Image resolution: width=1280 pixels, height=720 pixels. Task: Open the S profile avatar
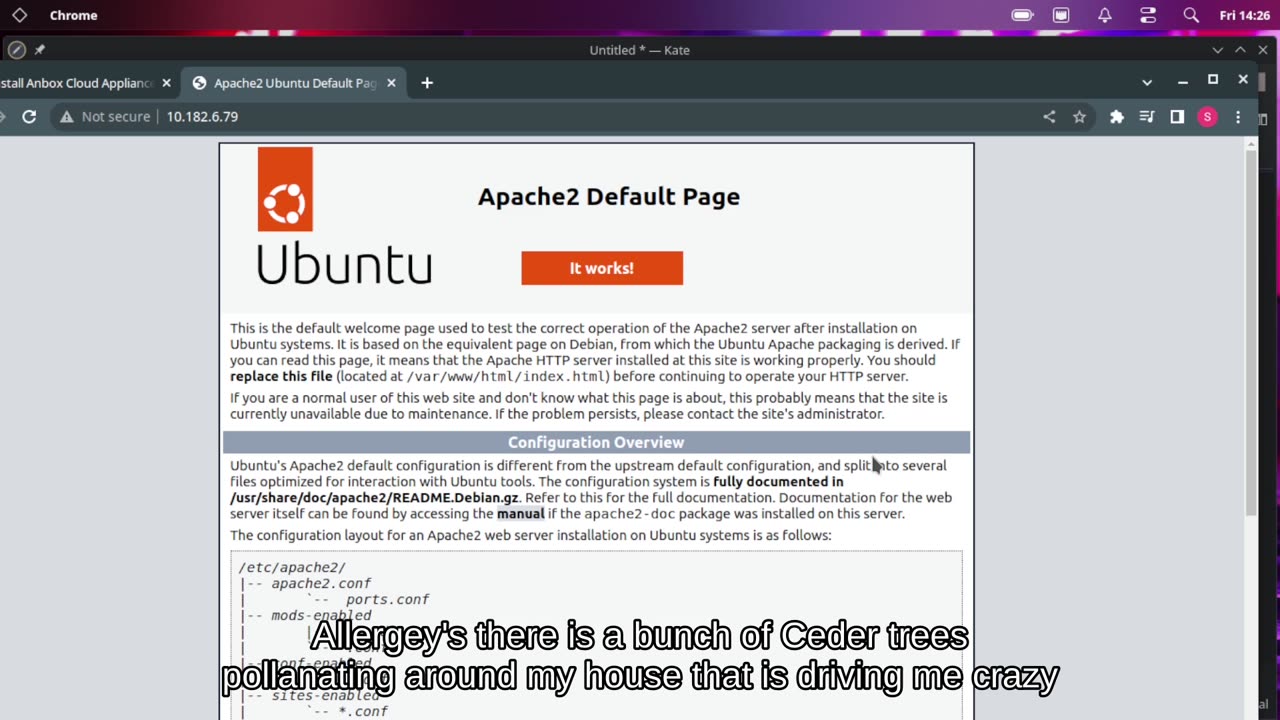[x=1207, y=117]
